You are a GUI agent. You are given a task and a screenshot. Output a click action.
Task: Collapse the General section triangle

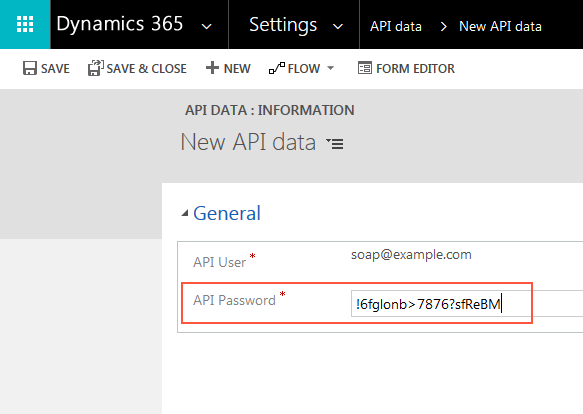pyautogui.click(x=184, y=213)
